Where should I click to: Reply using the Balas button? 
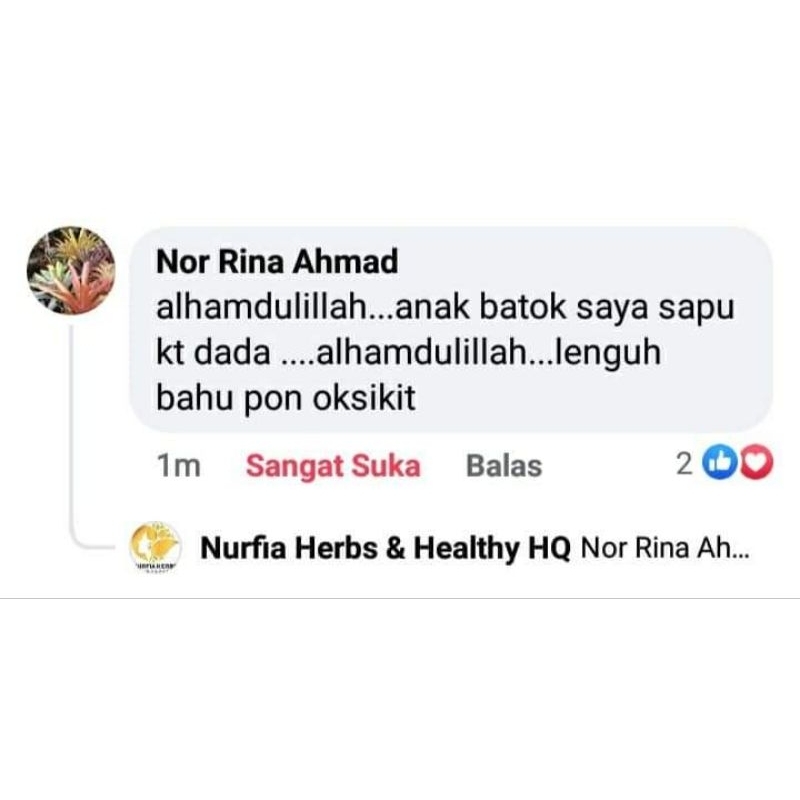click(x=504, y=466)
